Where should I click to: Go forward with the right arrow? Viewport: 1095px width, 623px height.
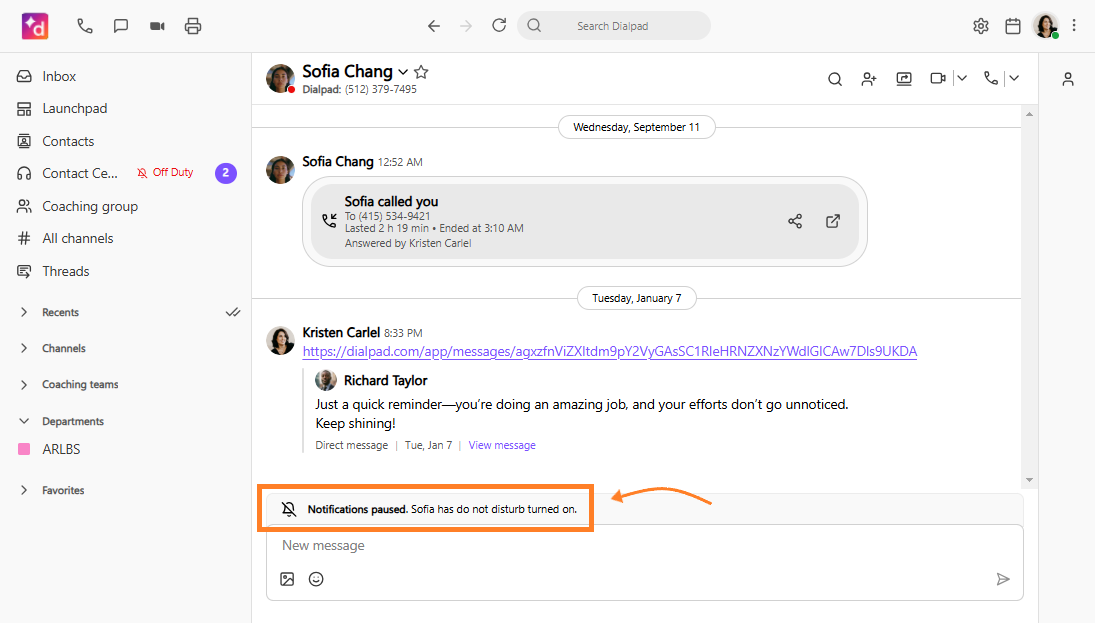coord(466,27)
